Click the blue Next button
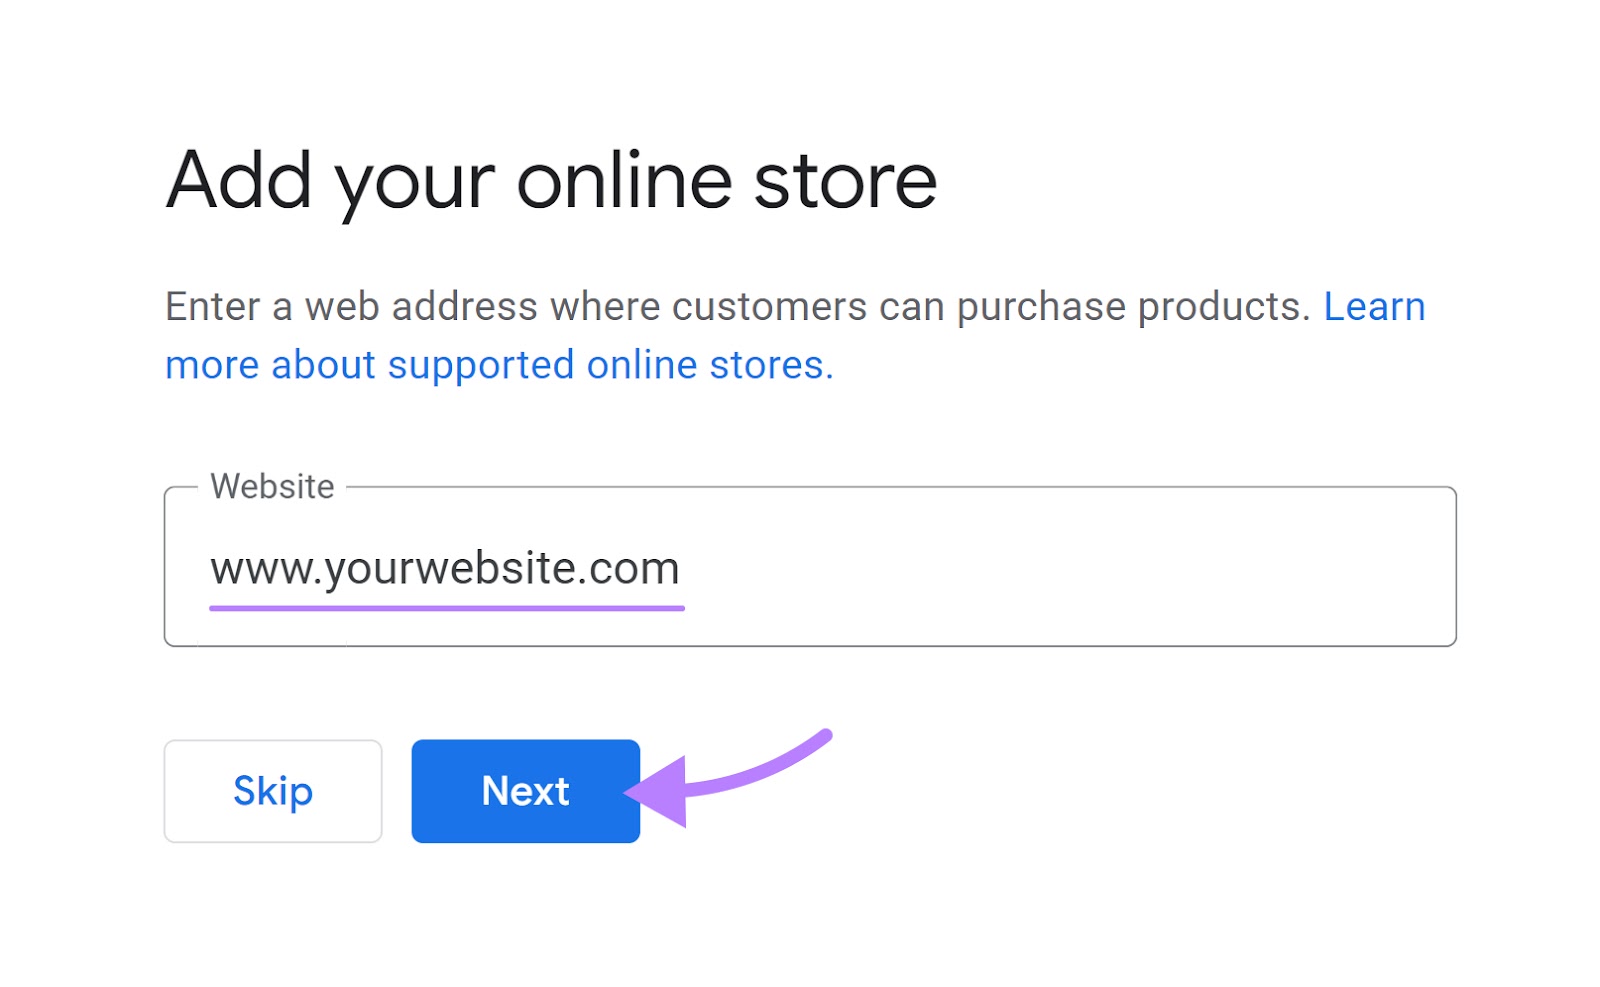The height and width of the screenshot is (987, 1600). (525, 791)
